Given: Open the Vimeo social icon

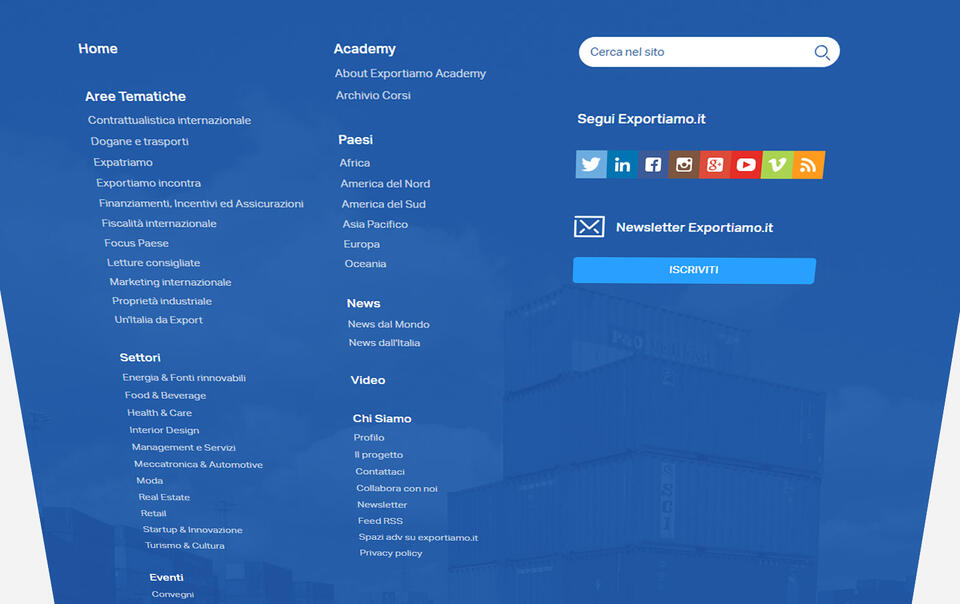Looking at the screenshot, I should pyautogui.click(x=778, y=164).
